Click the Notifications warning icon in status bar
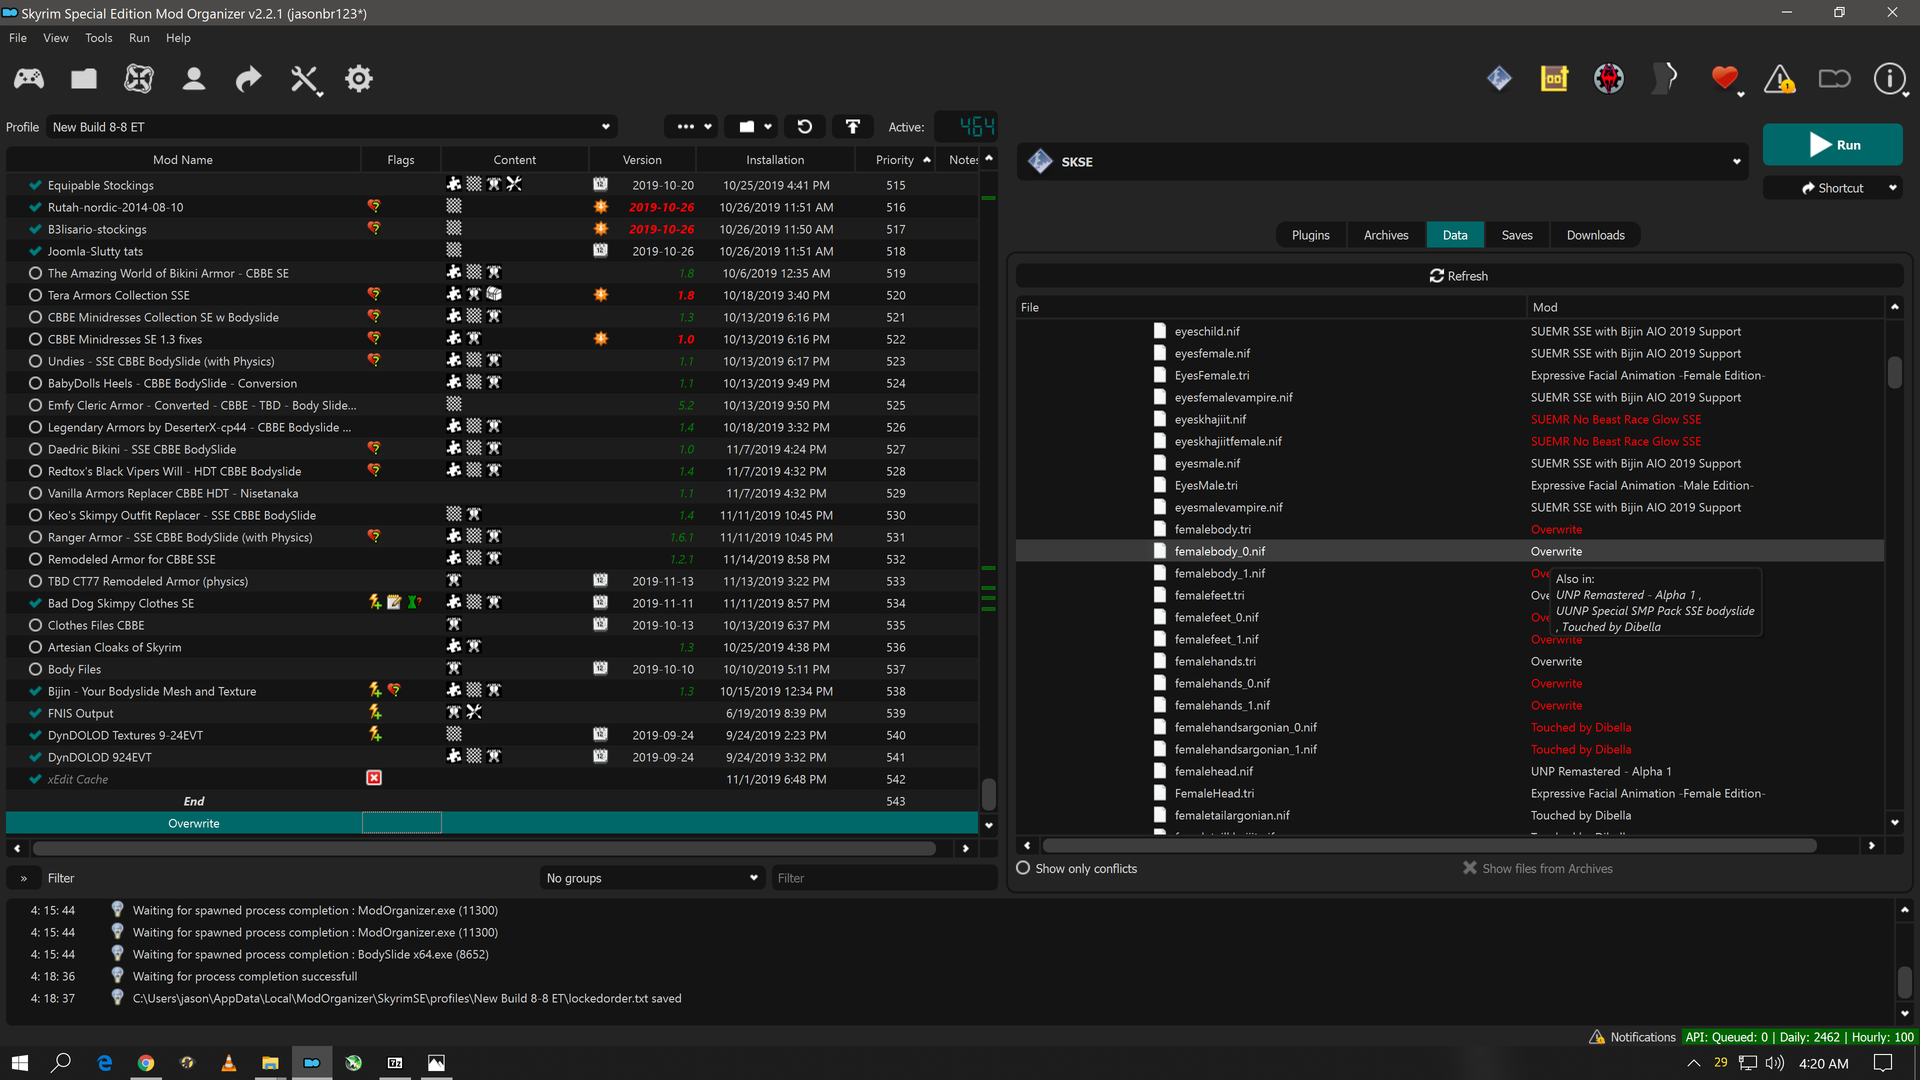Screen dimensions: 1920x1080 [1597, 1037]
